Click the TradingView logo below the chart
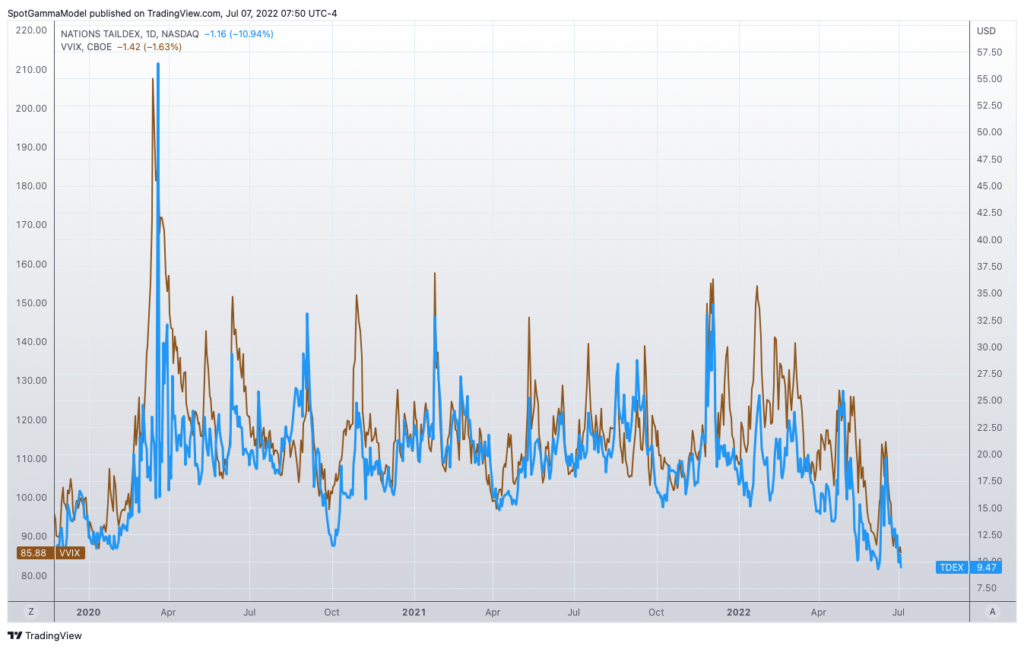This screenshot has width=1024, height=649. pos(44,635)
